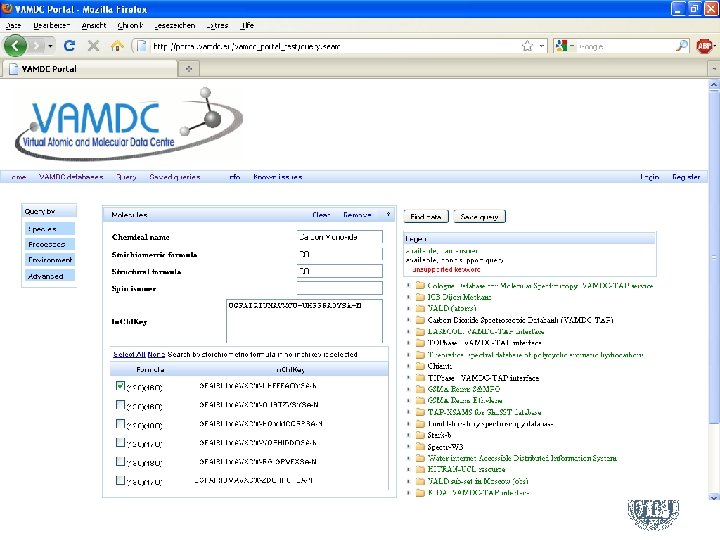Click the search engine icon in the search box
The width and height of the screenshot is (720, 540).
point(561,46)
